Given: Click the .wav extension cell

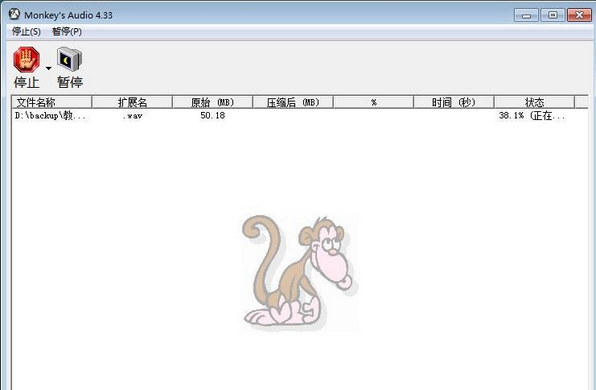Looking at the screenshot, I should coord(132,116).
